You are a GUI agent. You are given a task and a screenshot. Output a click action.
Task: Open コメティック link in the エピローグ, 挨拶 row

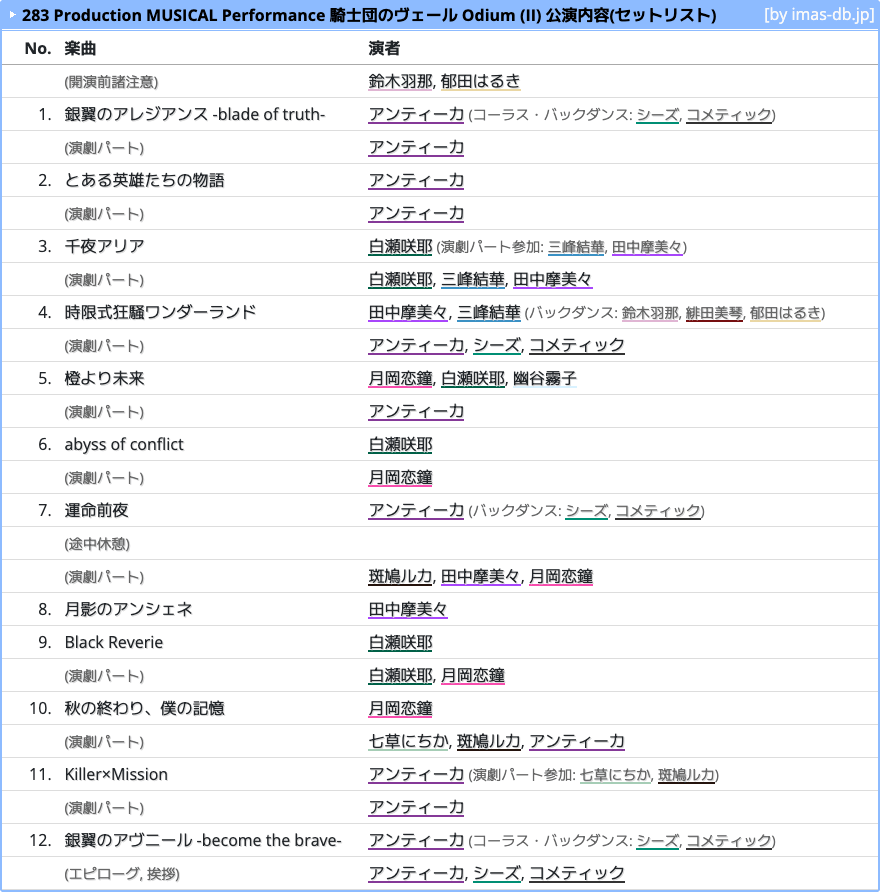coord(577,873)
